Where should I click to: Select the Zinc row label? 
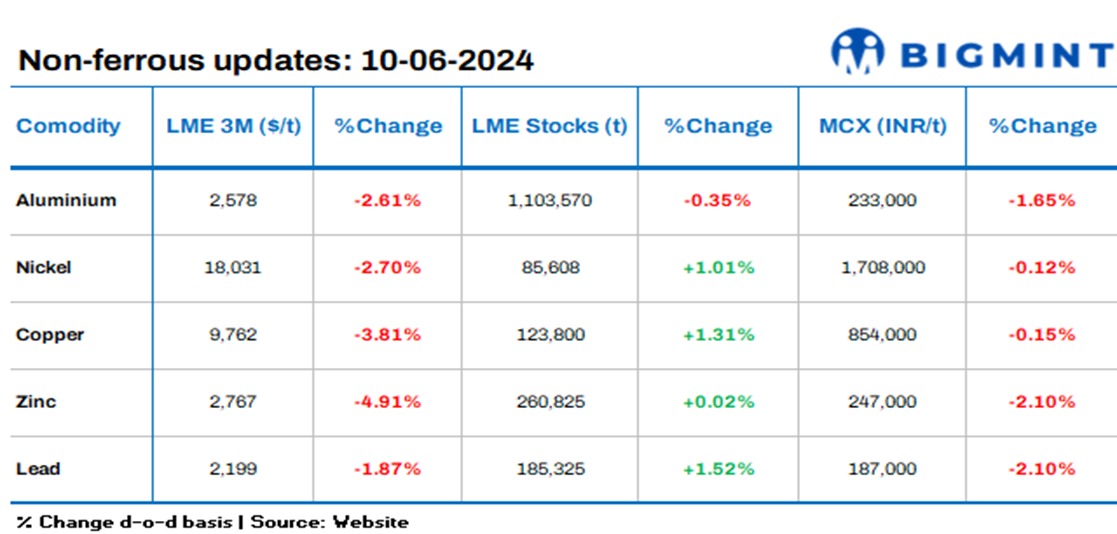coord(36,402)
